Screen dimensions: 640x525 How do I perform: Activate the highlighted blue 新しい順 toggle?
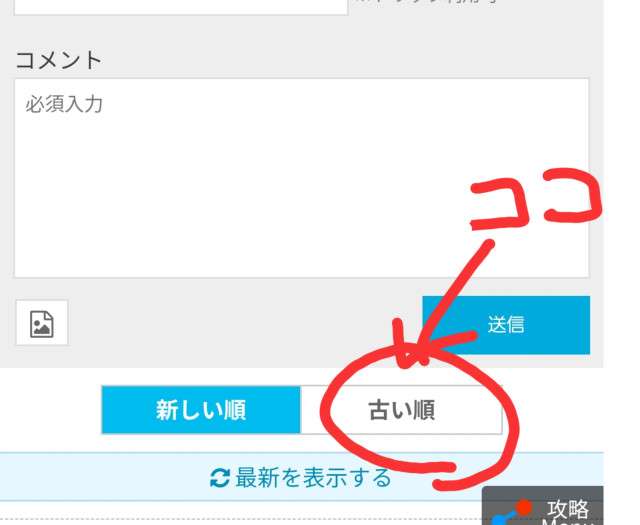point(201,410)
